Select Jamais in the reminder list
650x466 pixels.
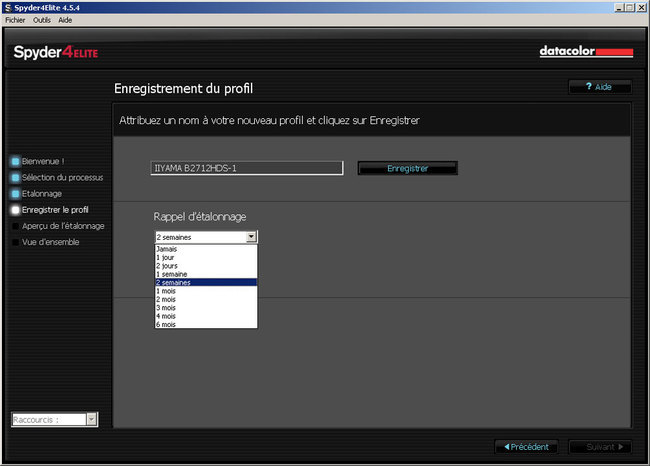pos(206,249)
